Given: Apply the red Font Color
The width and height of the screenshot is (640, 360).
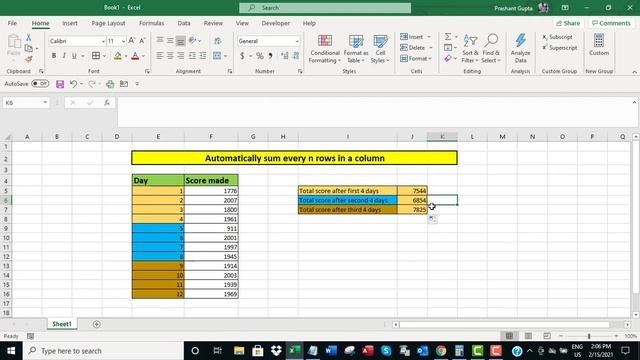Looking at the screenshot, I should (135, 56).
